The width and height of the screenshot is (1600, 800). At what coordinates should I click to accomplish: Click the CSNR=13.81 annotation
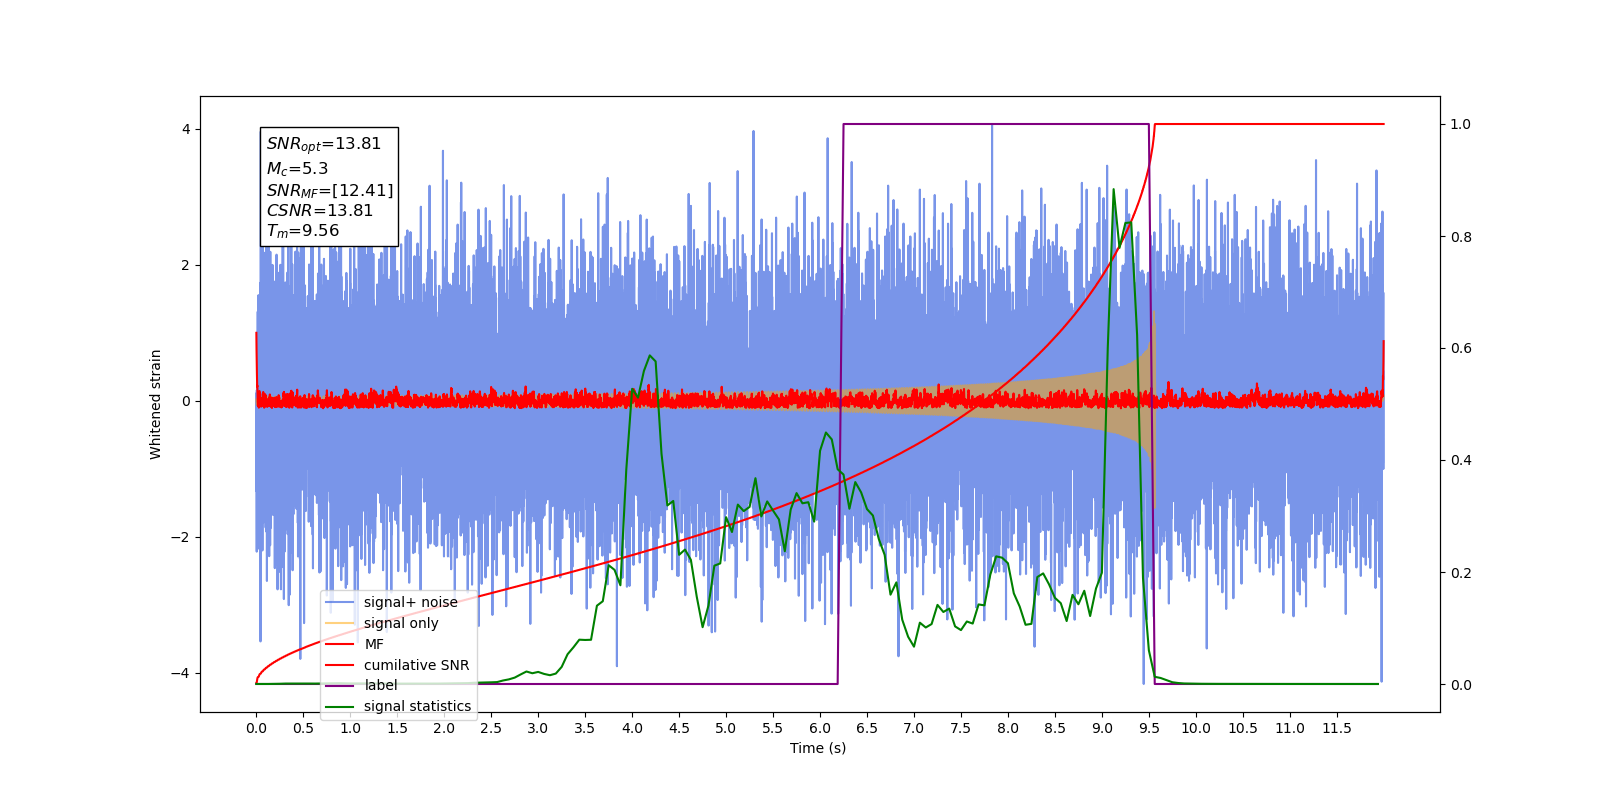point(320,210)
